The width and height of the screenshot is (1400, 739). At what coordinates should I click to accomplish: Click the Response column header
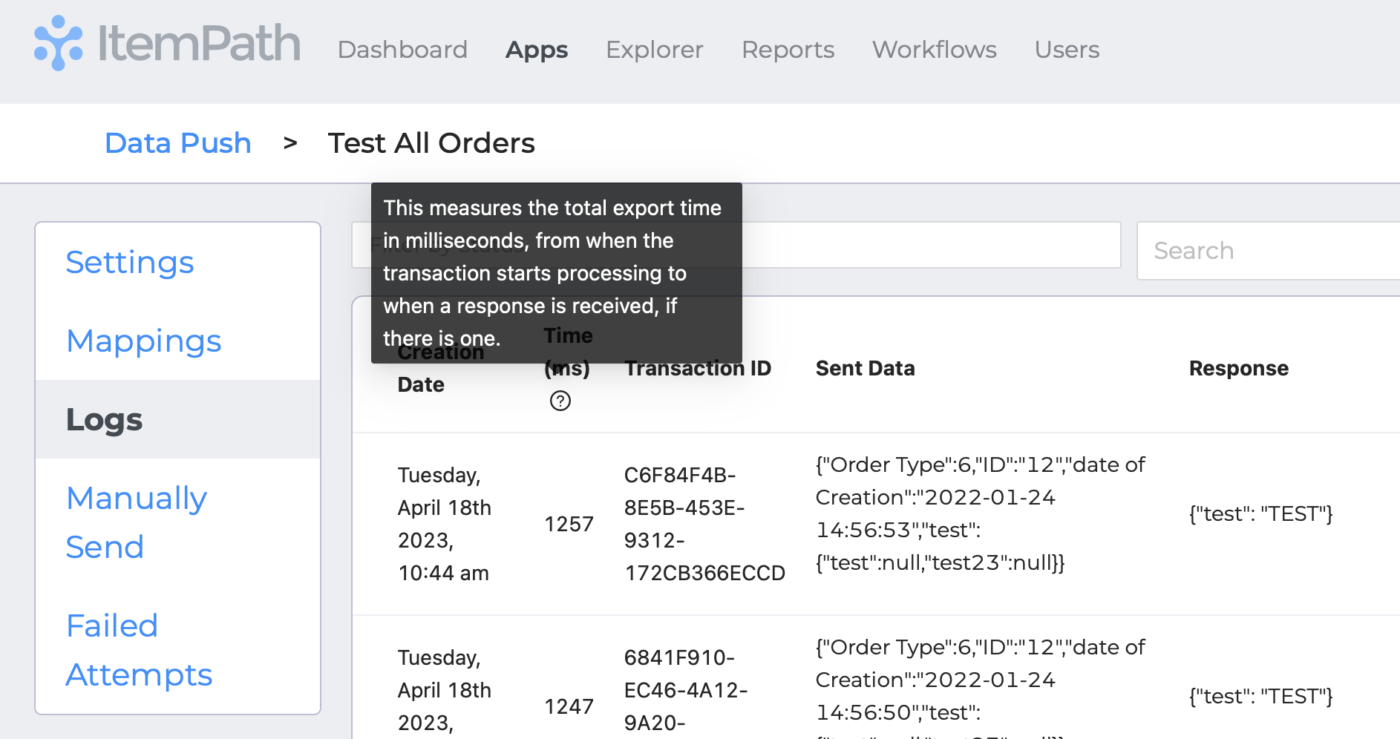[x=1238, y=368]
